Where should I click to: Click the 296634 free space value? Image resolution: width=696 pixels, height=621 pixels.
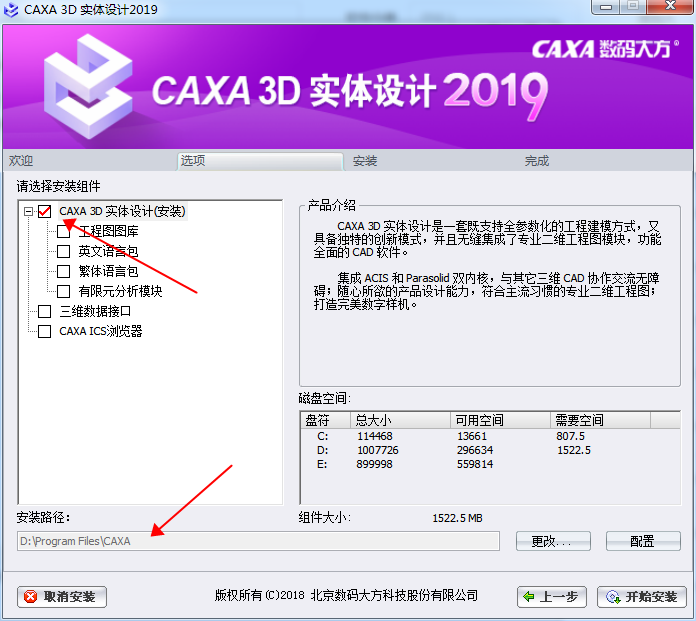pyautogui.click(x=475, y=450)
